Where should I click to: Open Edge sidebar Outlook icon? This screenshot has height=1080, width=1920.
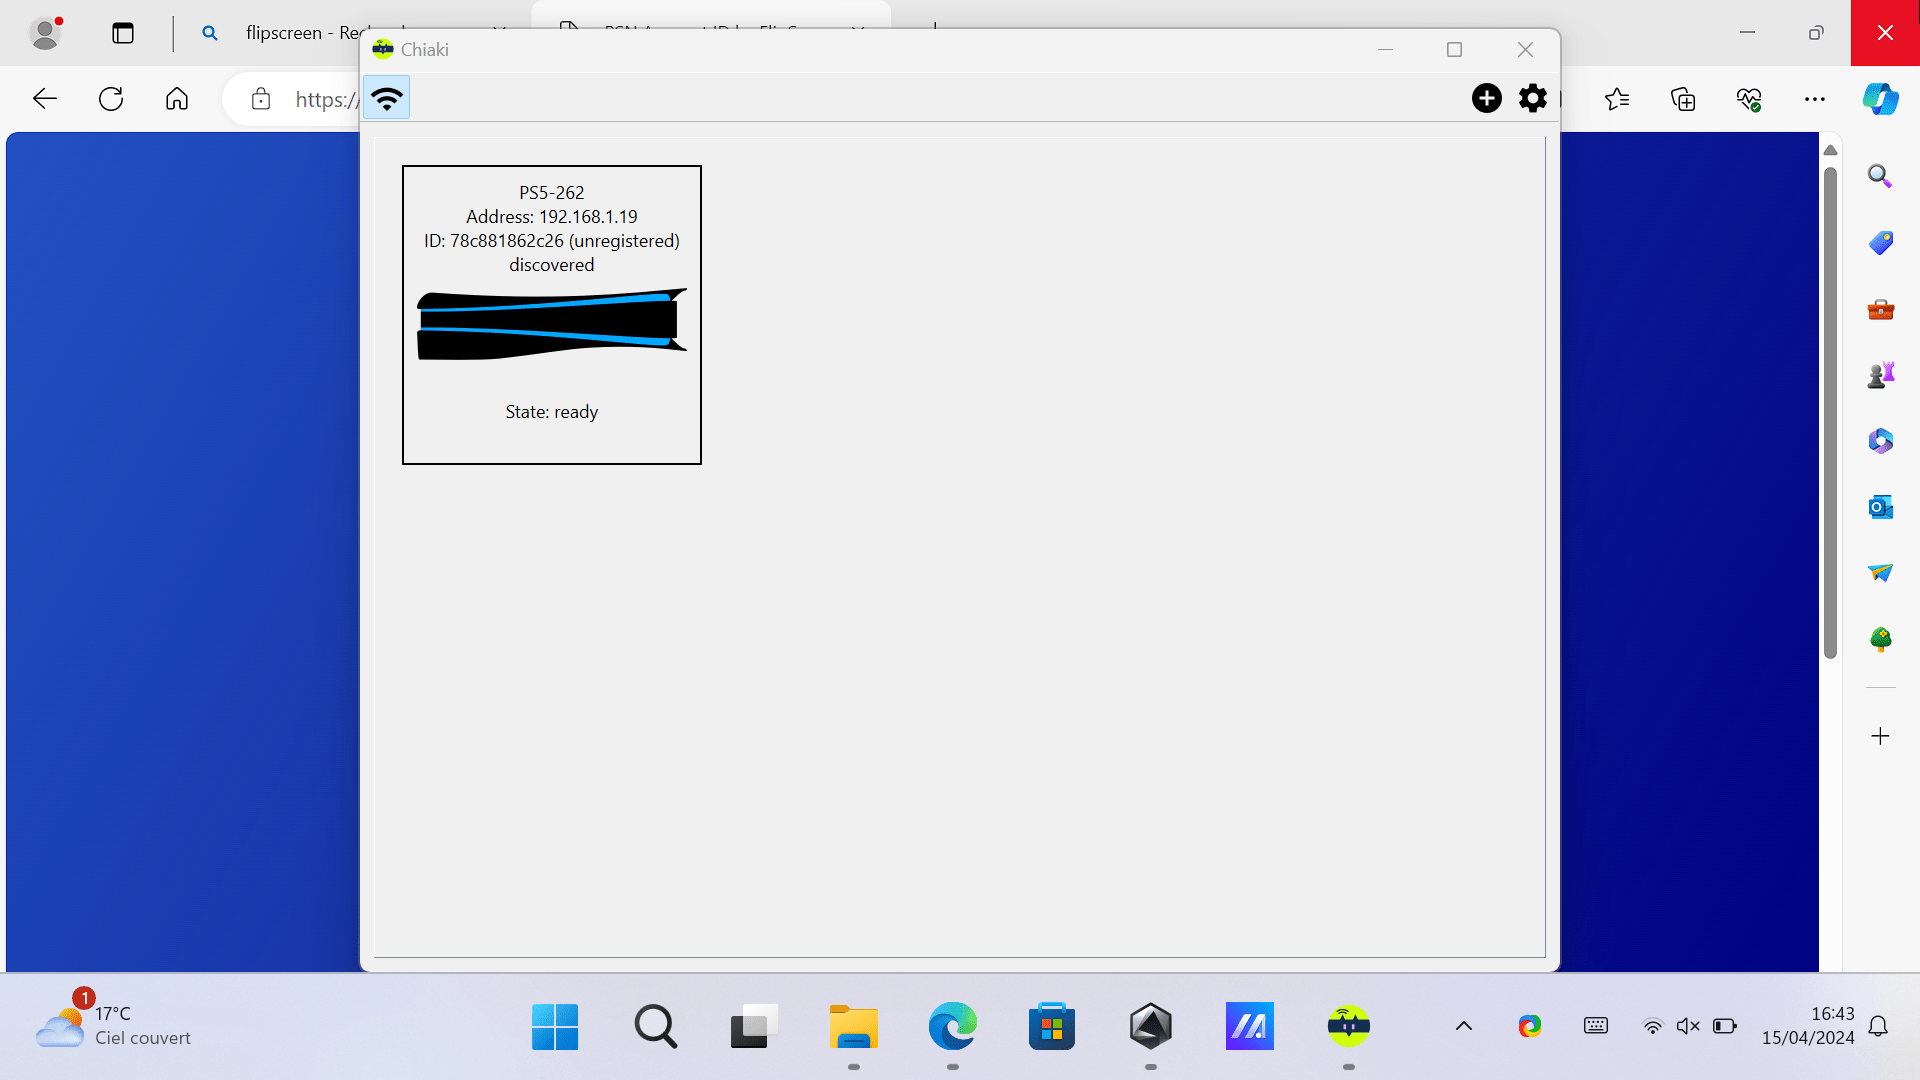pyautogui.click(x=1881, y=507)
